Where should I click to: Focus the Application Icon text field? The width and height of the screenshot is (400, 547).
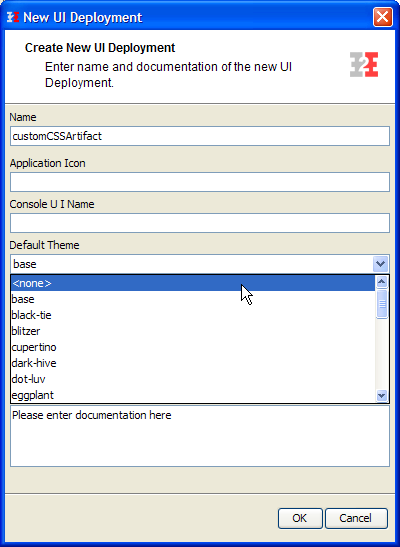click(x=200, y=182)
